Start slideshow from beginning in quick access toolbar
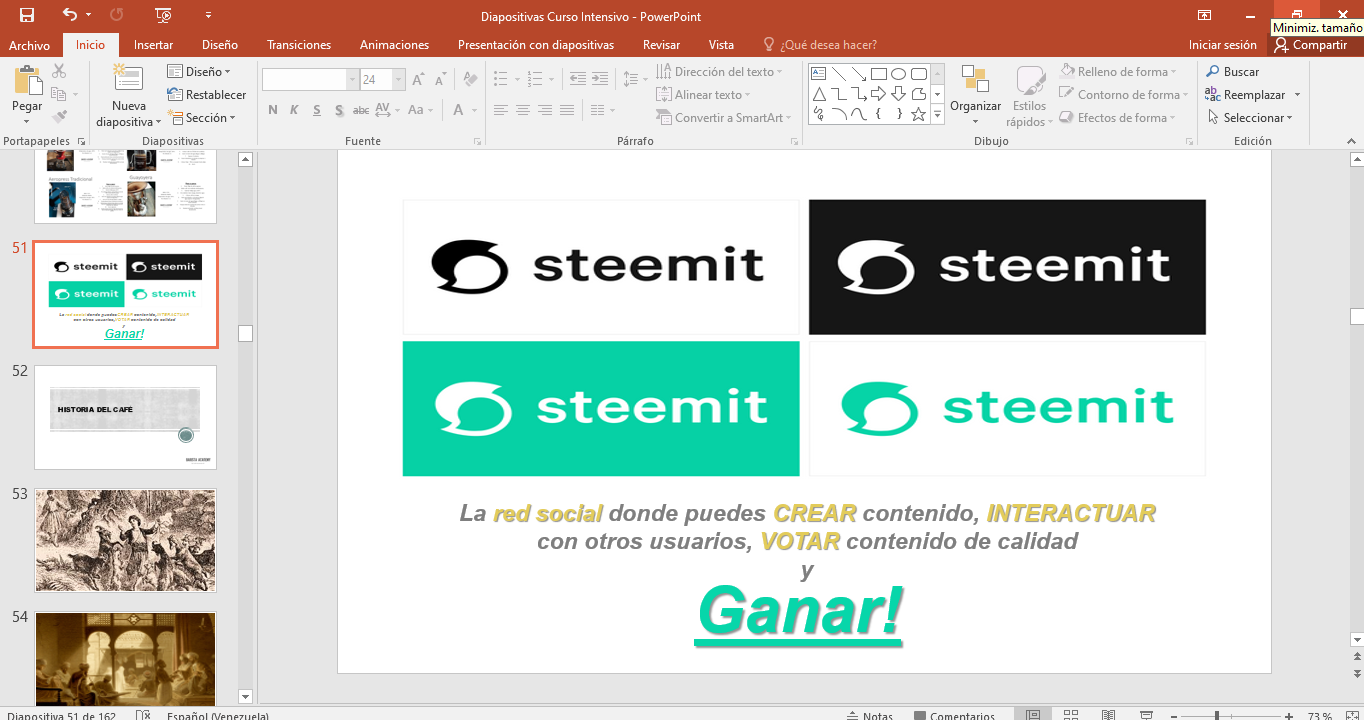 (164, 15)
